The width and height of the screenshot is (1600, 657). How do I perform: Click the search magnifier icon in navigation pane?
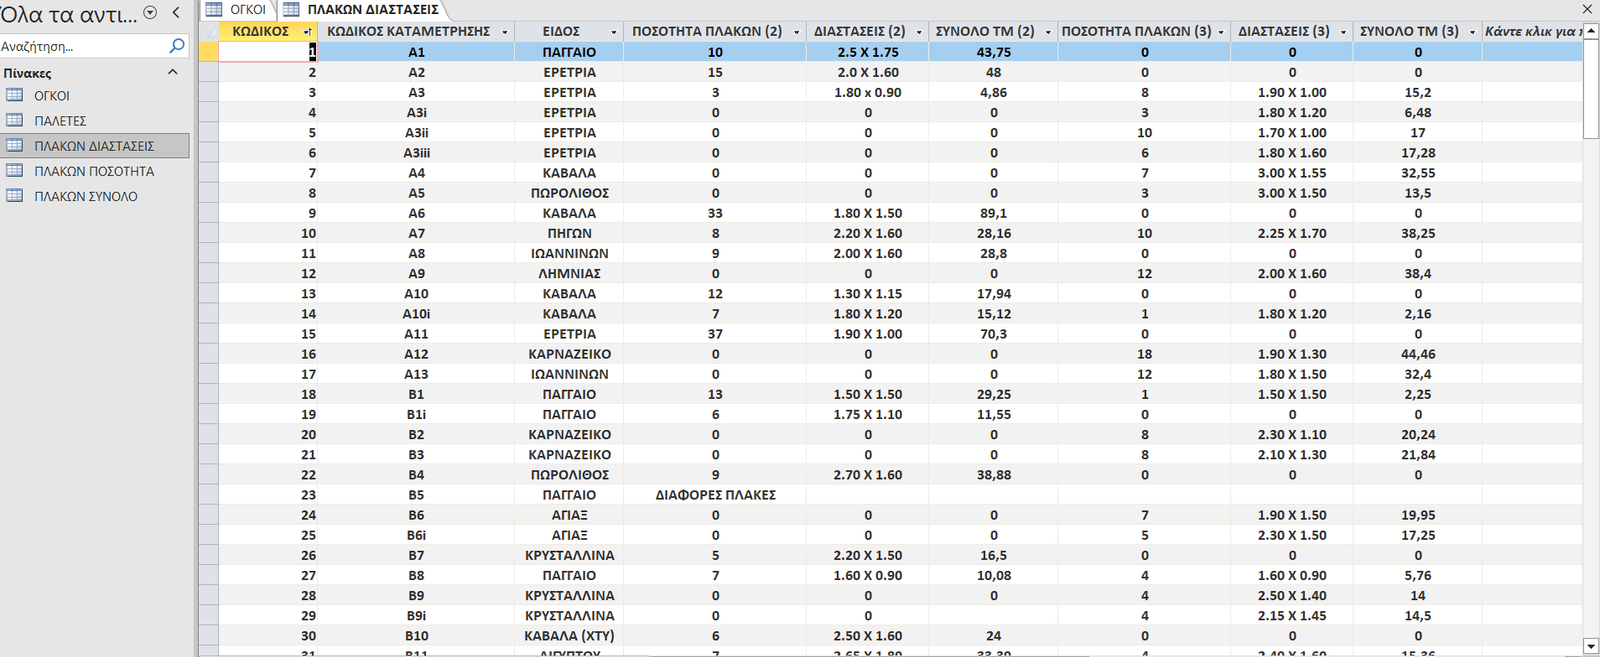177,46
